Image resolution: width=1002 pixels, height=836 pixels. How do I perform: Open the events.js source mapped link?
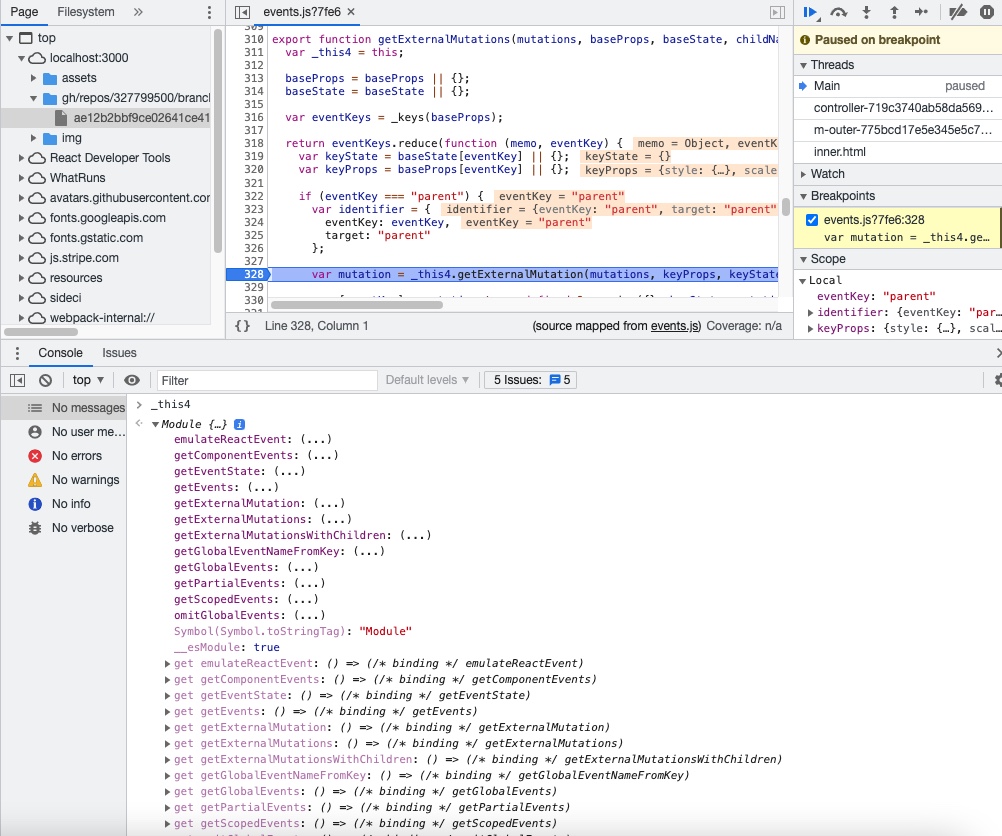[x=675, y=326]
